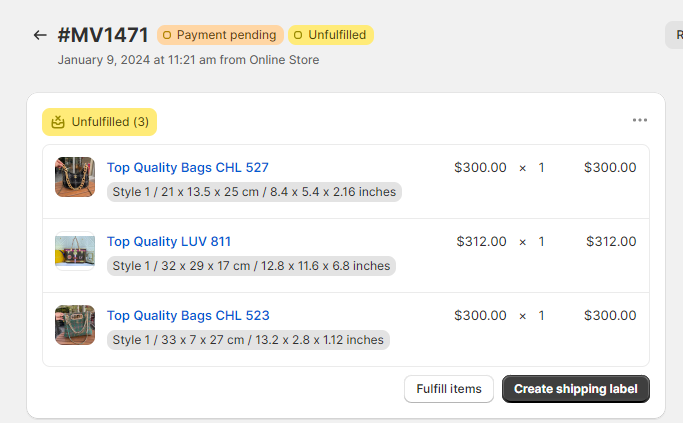Click the partially visible button at top right
This screenshot has width=683, height=423.
pos(674,35)
